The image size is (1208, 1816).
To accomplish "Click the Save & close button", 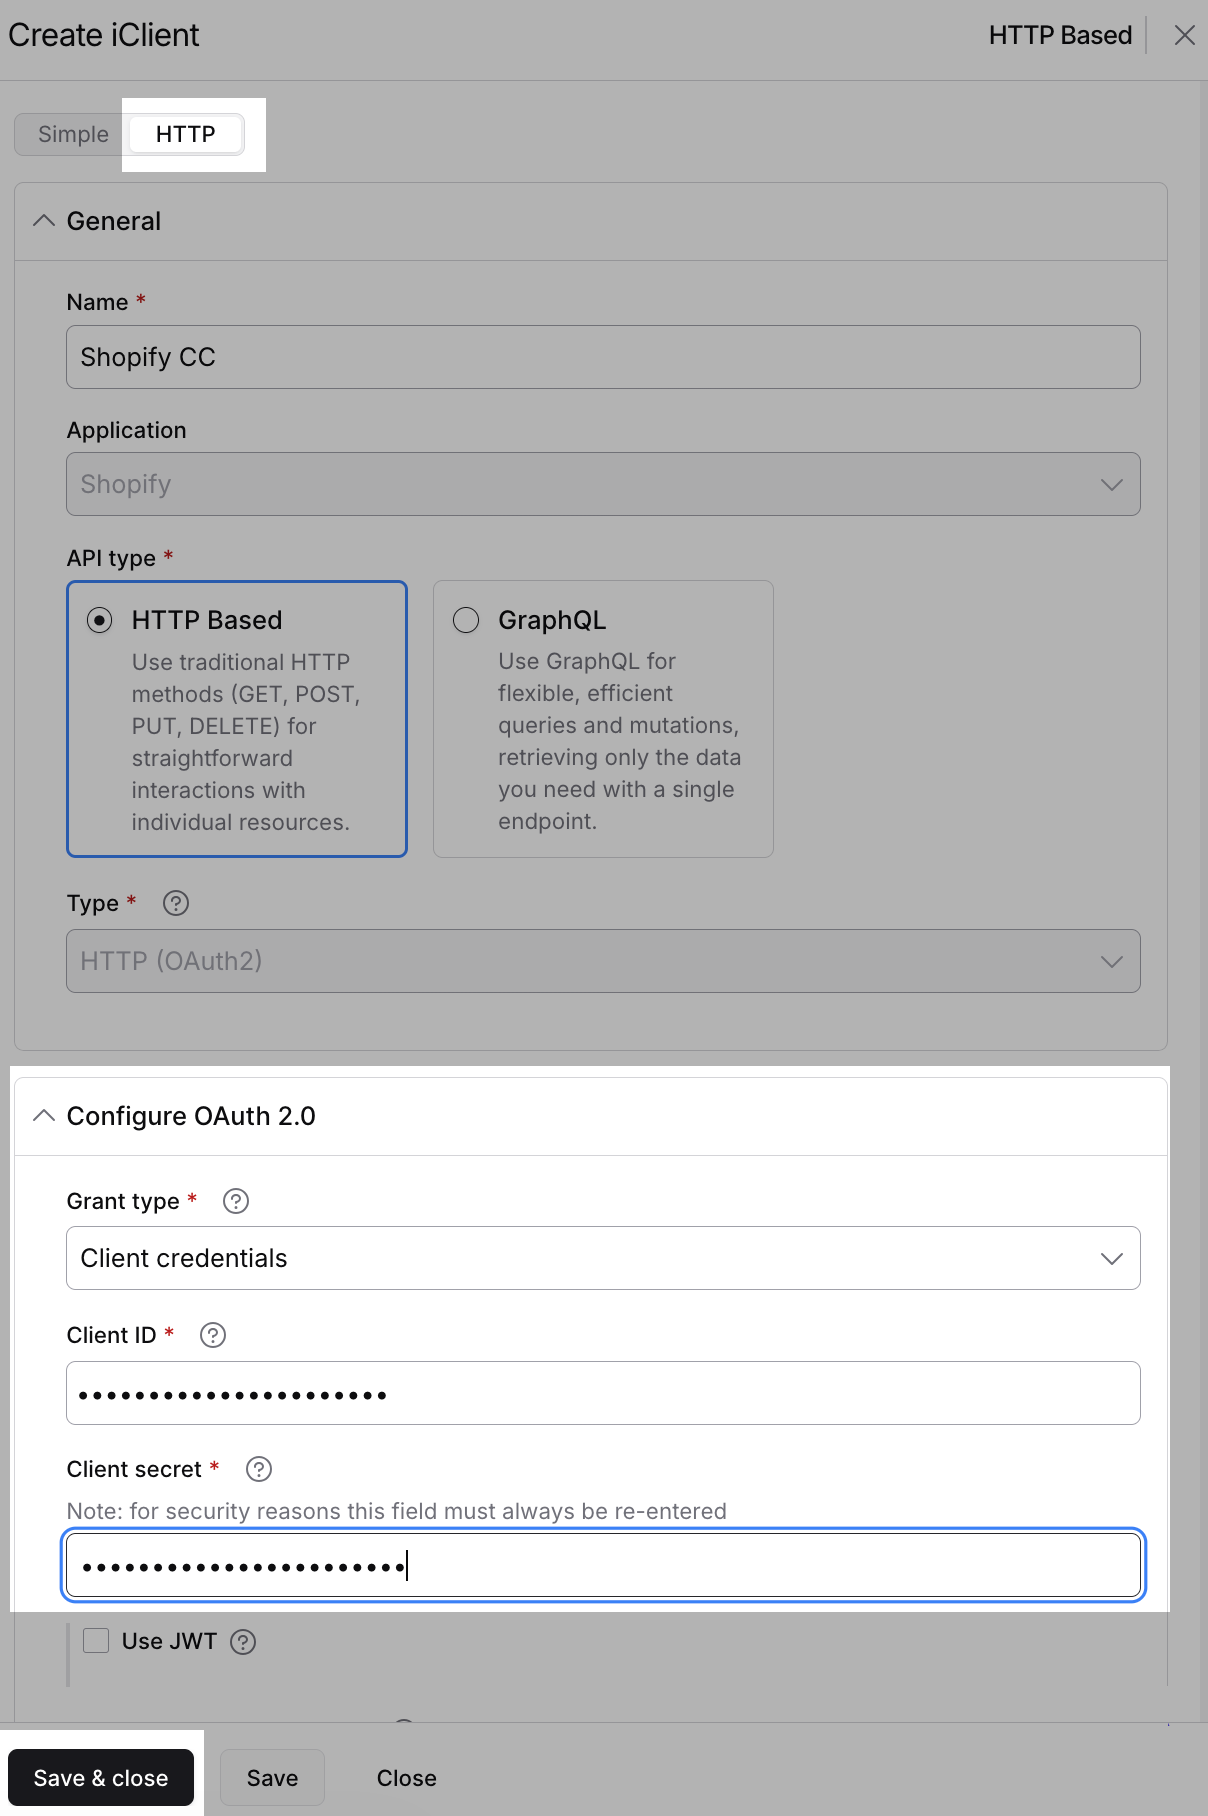I will click(101, 1777).
